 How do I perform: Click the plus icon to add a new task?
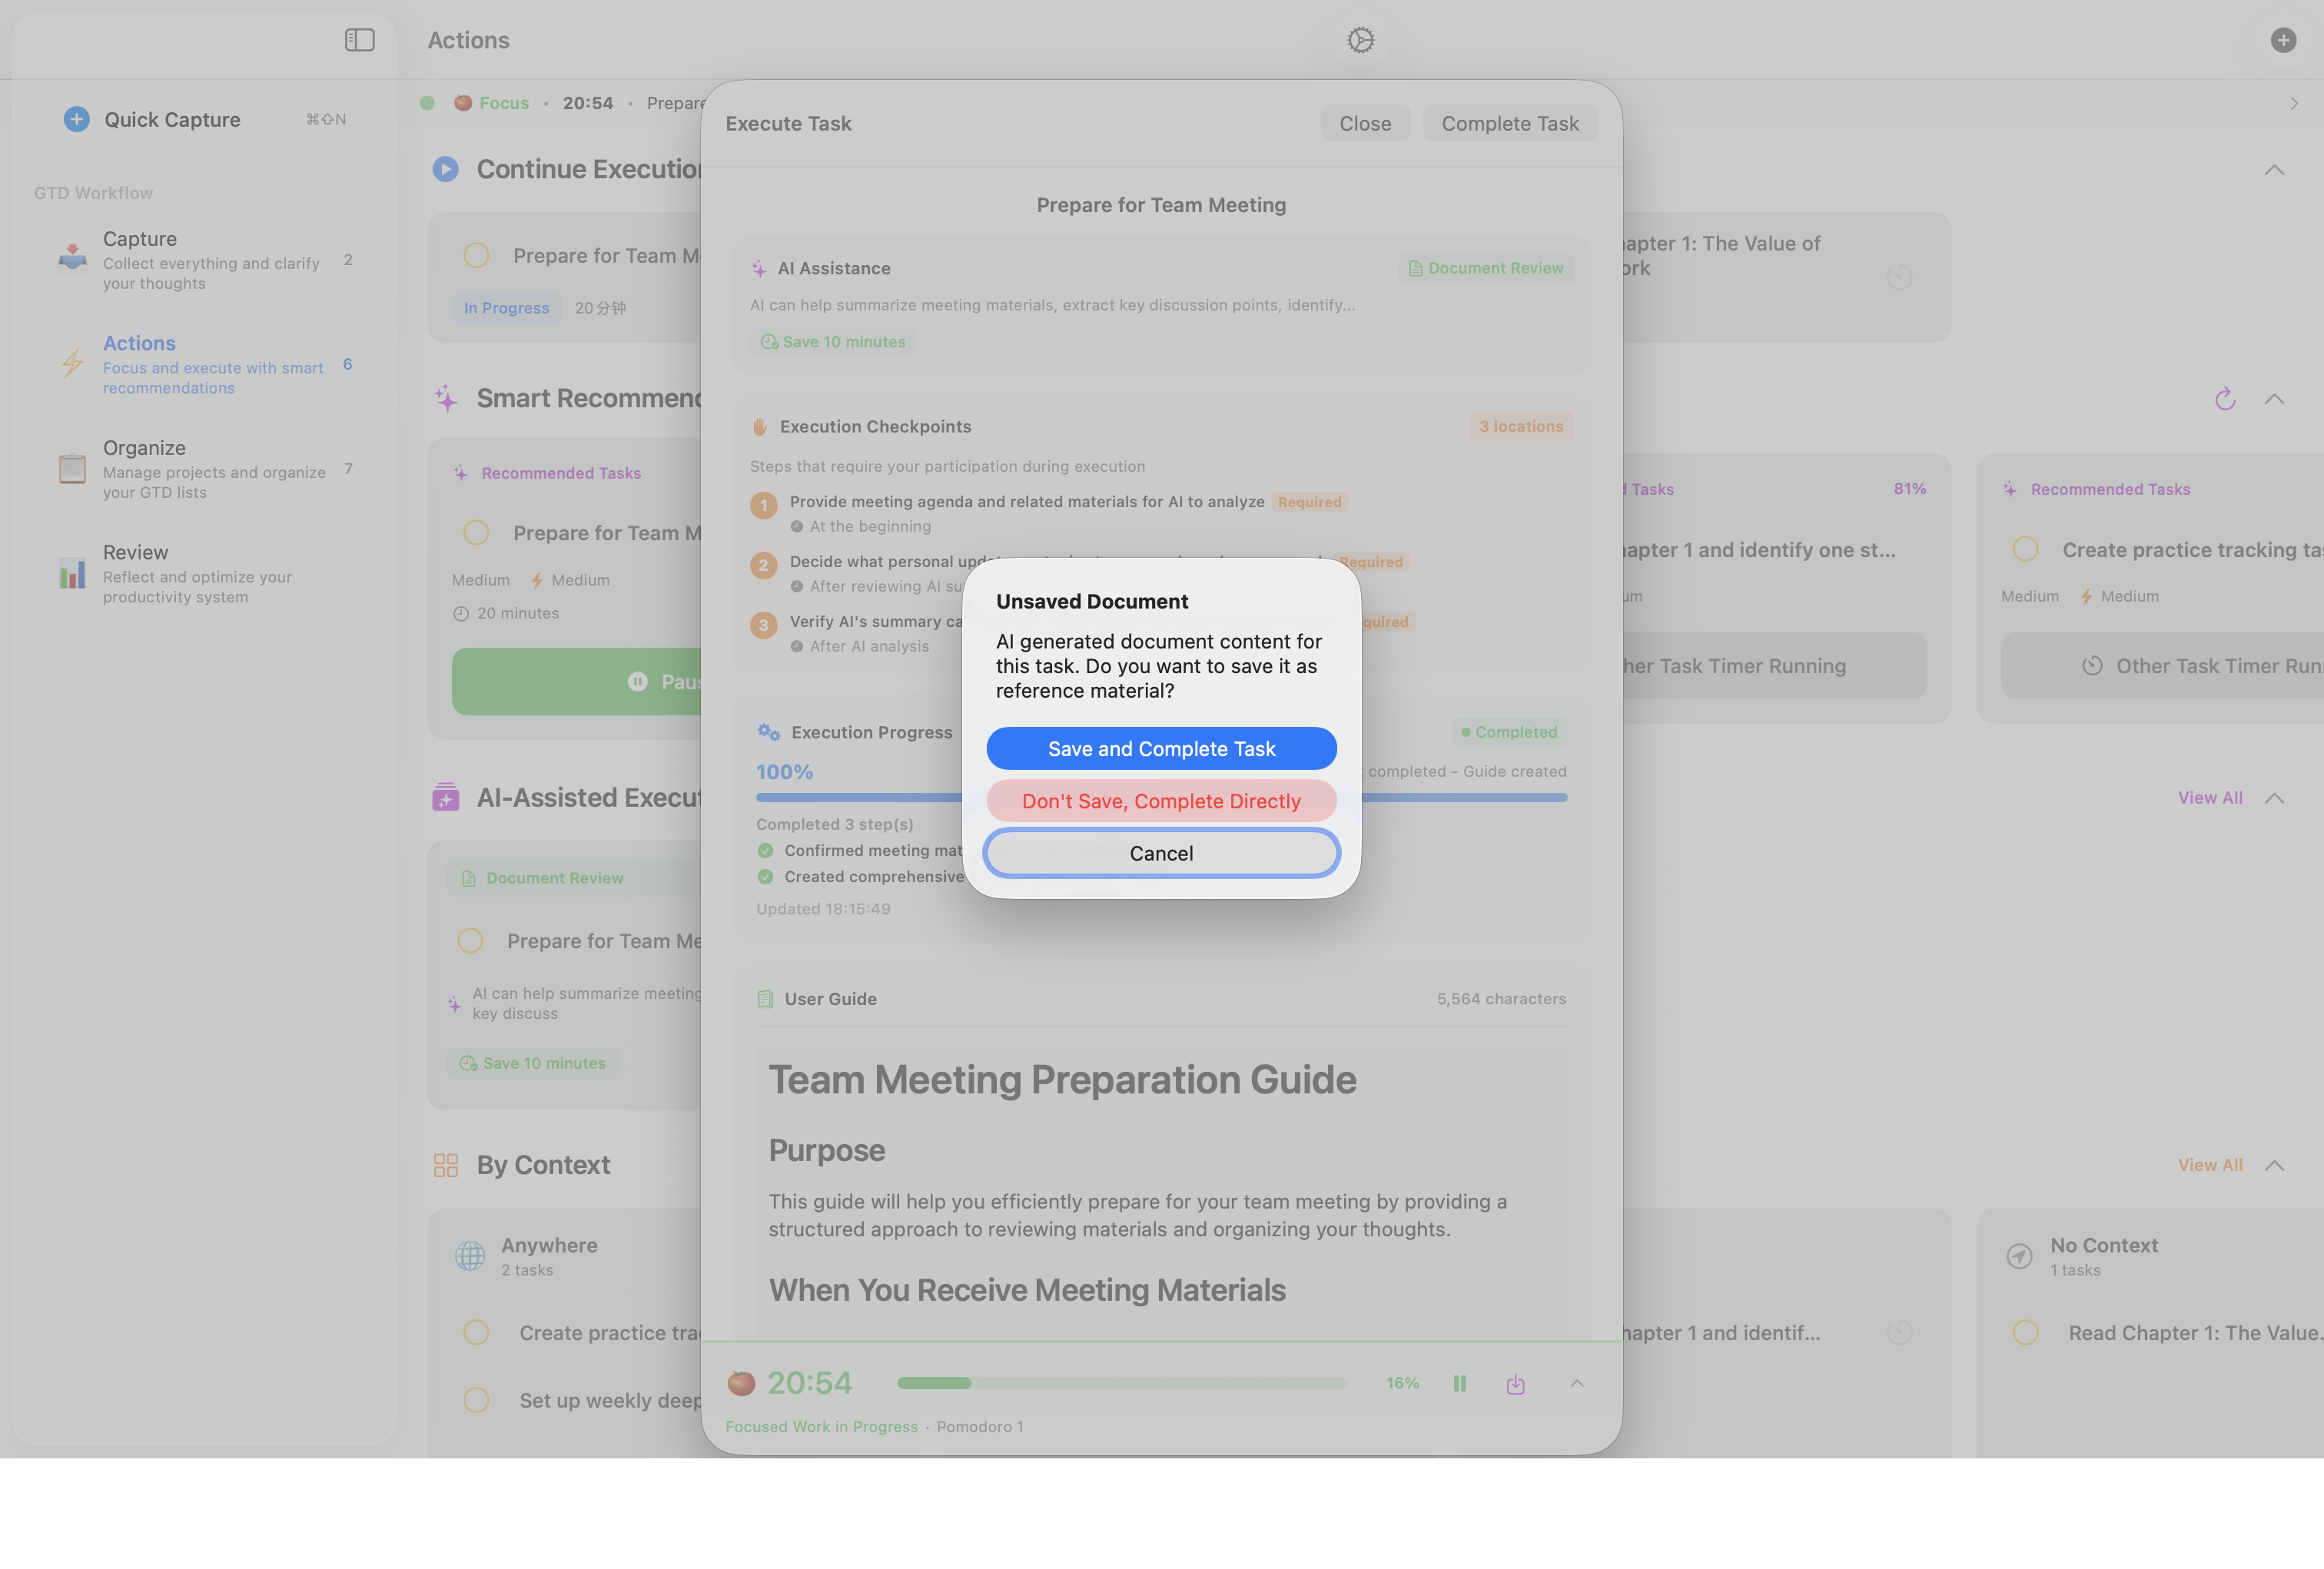[2283, 40]
